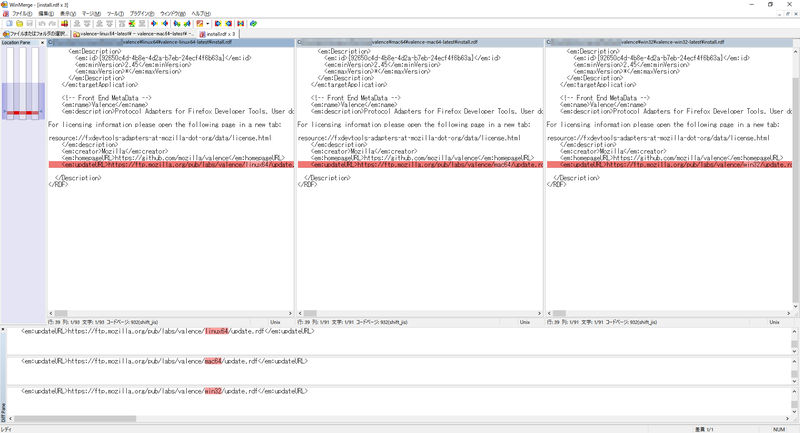Screen dimensions: 800x433
Task: Click the highlighted win32 updateURL line in the right file pane
Action: (669, 165)
